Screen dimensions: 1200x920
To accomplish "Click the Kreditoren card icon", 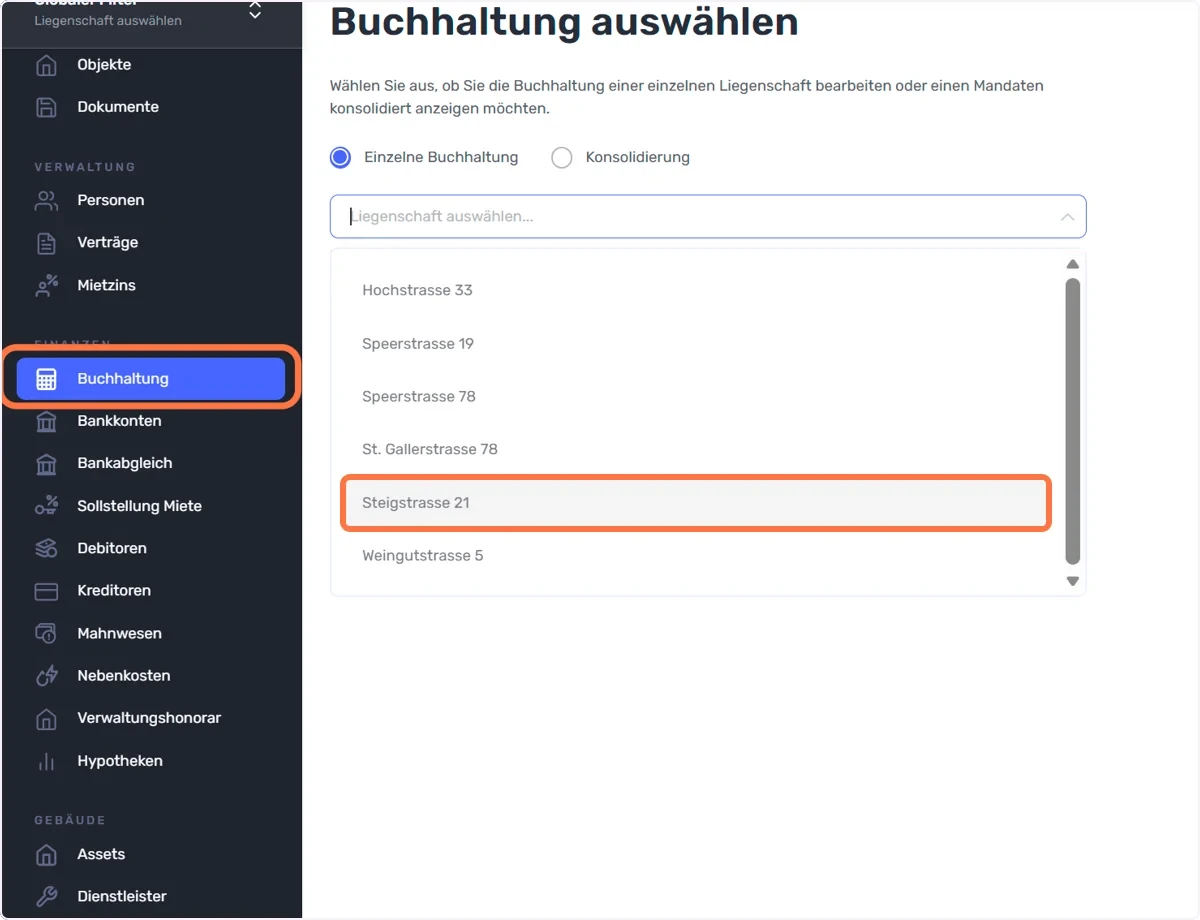I will pyautogui.click(x=46, y=591).
